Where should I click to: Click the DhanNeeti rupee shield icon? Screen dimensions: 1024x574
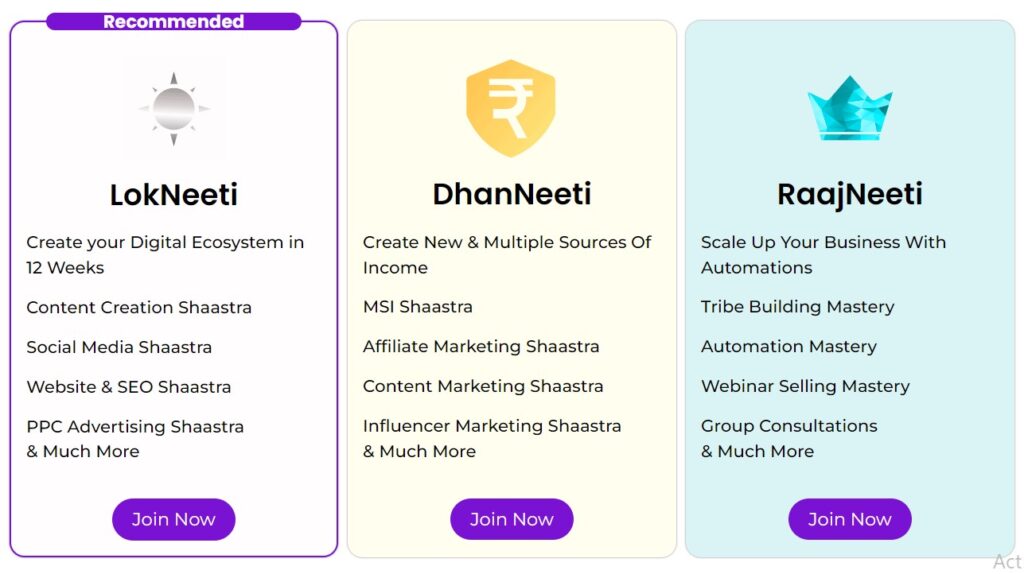click(x=511, y=108)
